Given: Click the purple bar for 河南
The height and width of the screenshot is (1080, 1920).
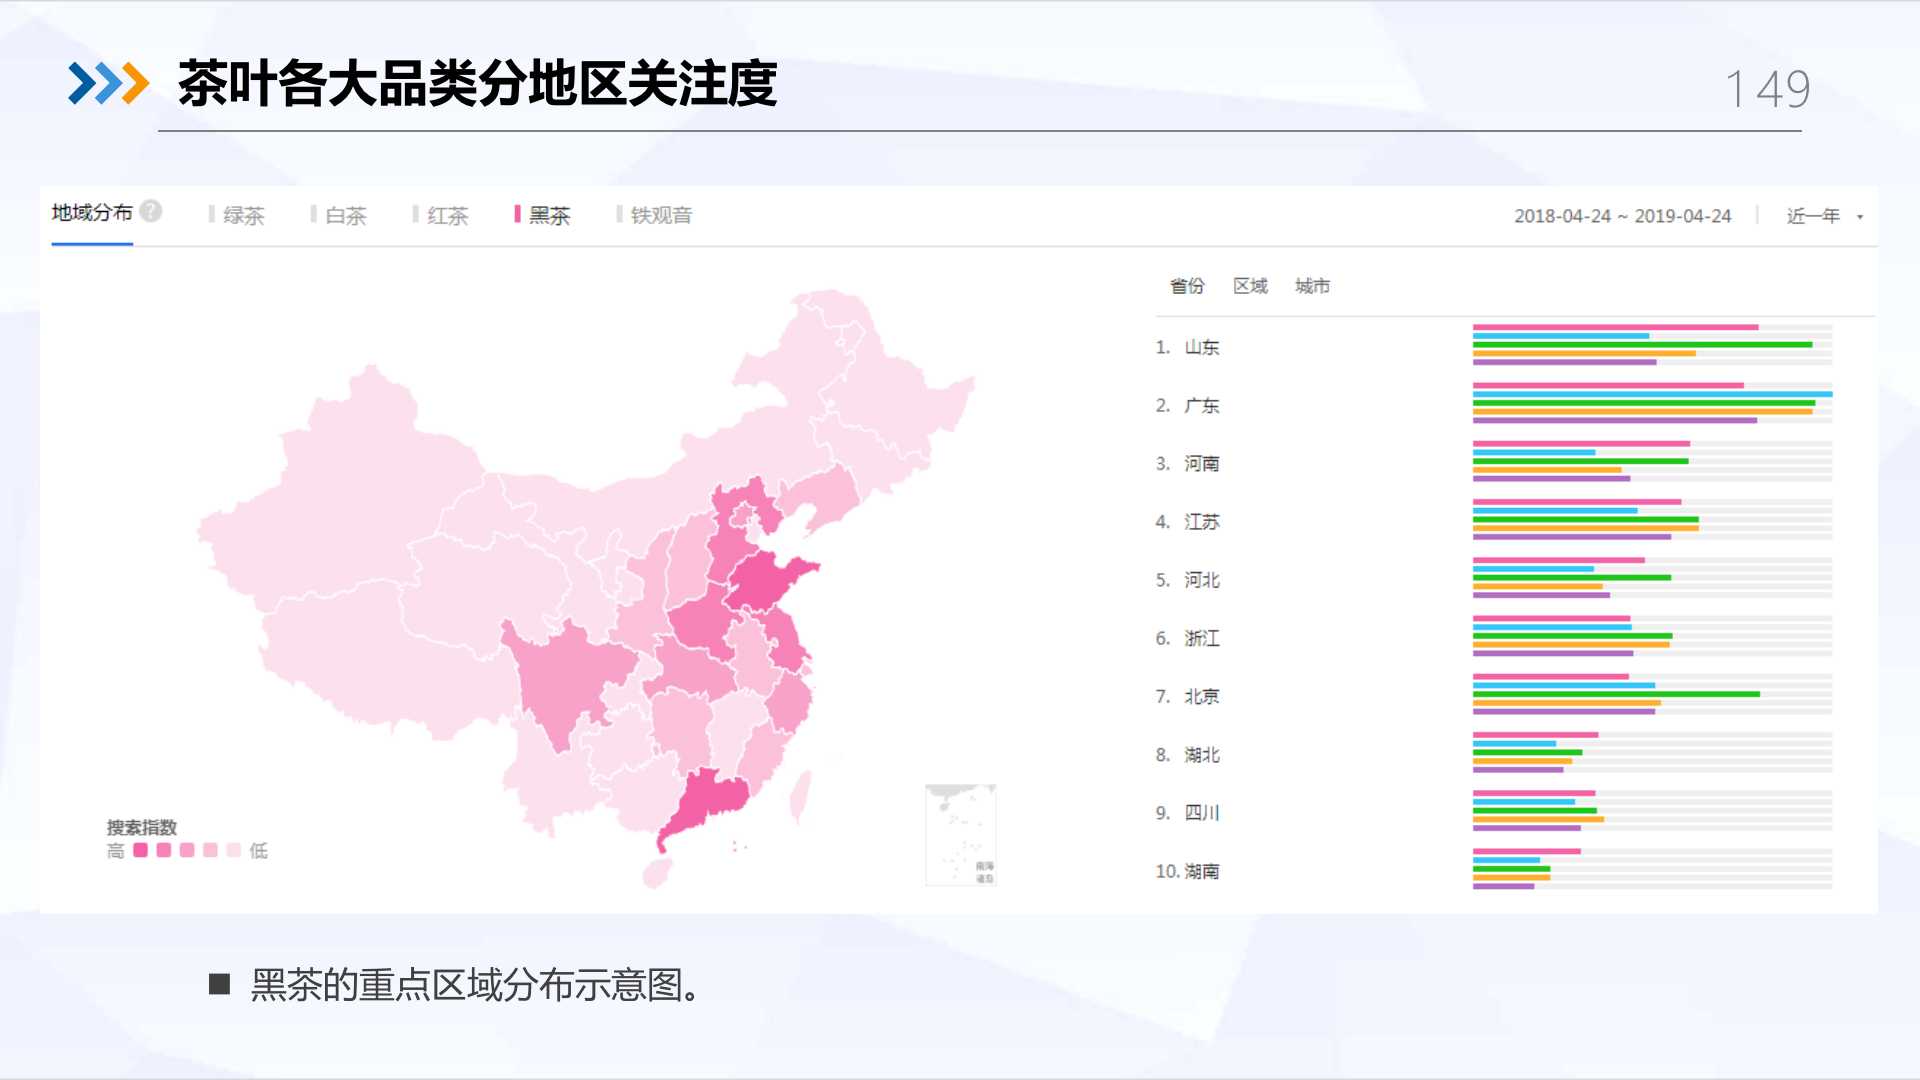Looking at the screenshot, I should pyautogui.click(x=1551, y=478).
